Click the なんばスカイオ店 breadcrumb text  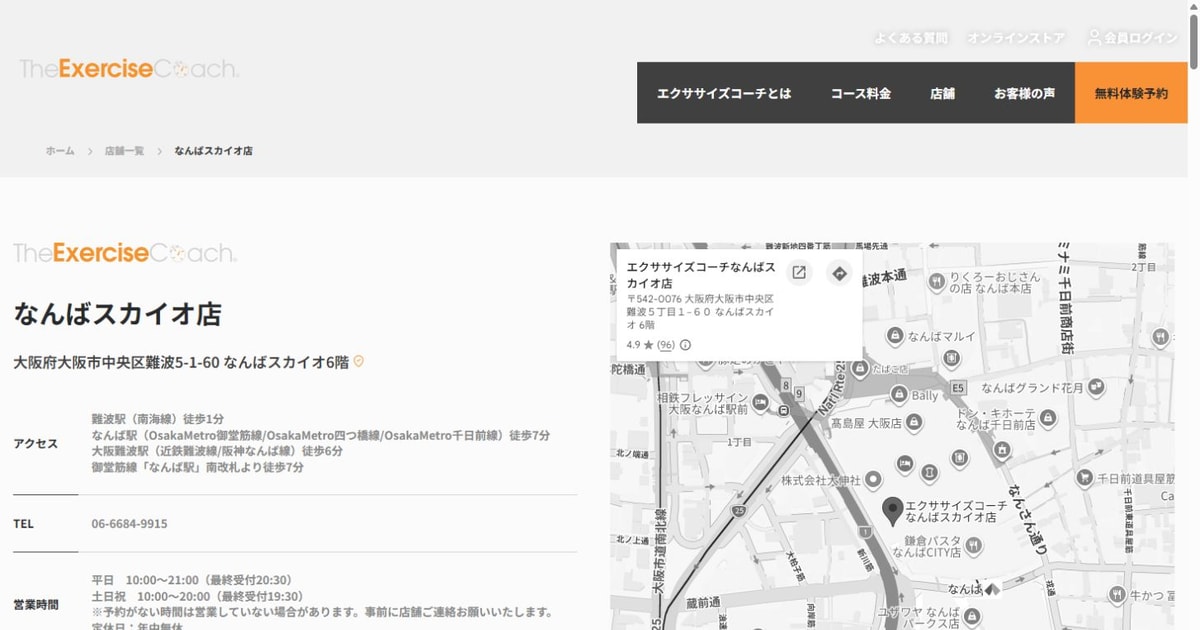(x=213, y=151)
